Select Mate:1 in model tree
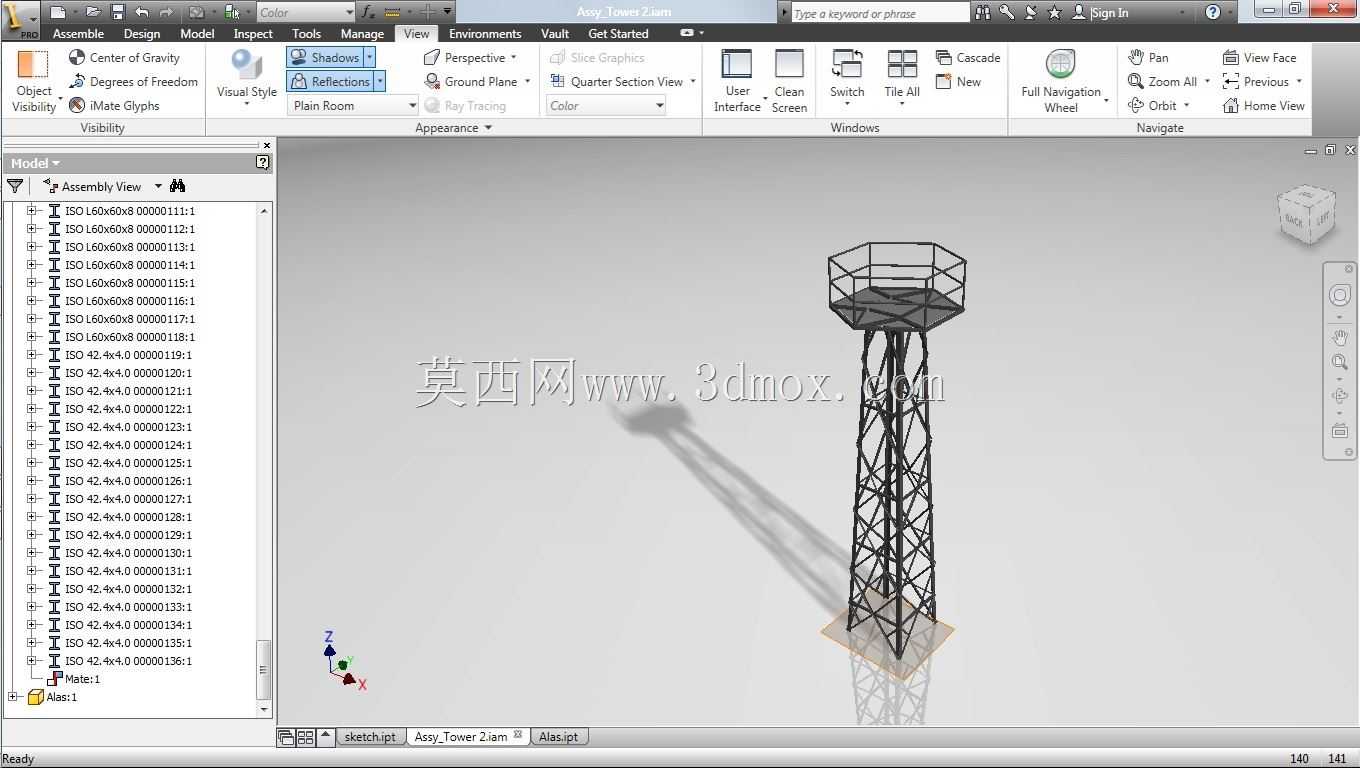The image size is (1360, 768). point(82,679)
